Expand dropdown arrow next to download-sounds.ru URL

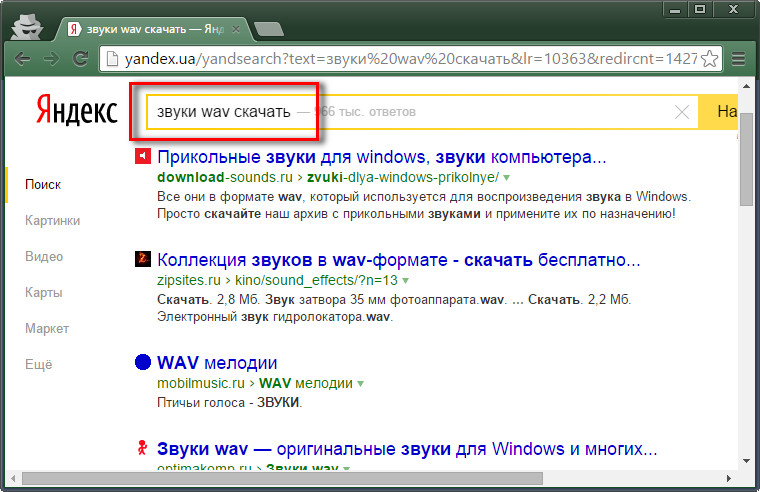click(507, 178)
